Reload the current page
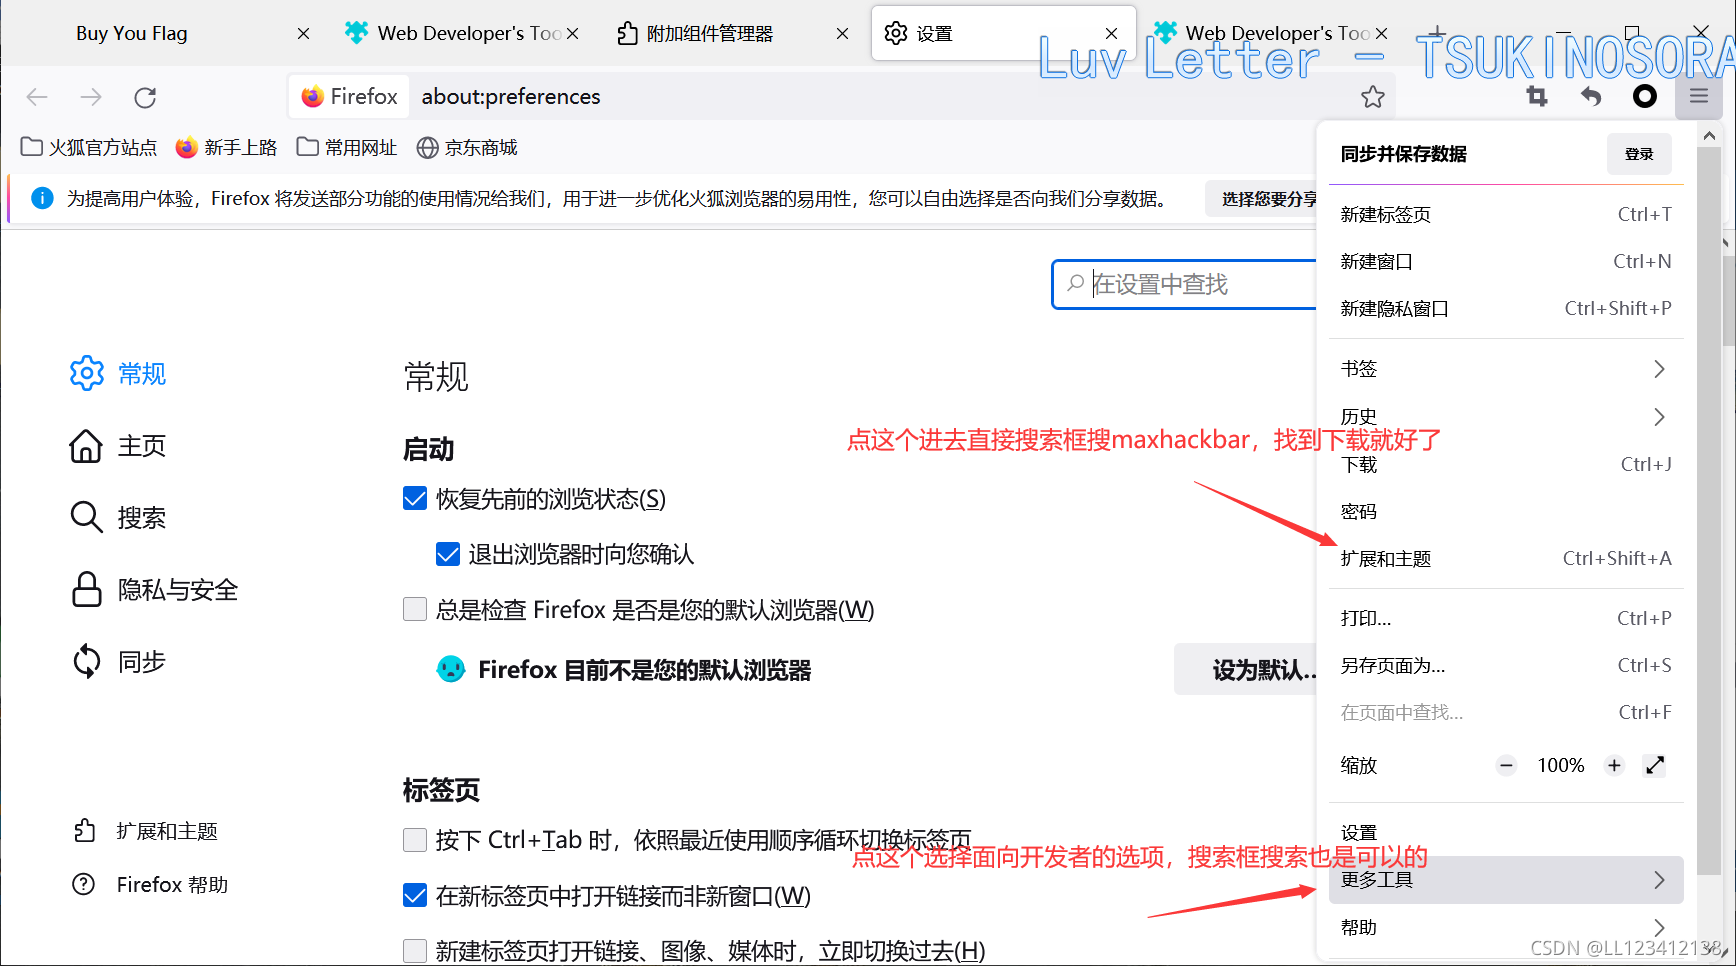Screen dimensions: 1736x966 point(145,97)
